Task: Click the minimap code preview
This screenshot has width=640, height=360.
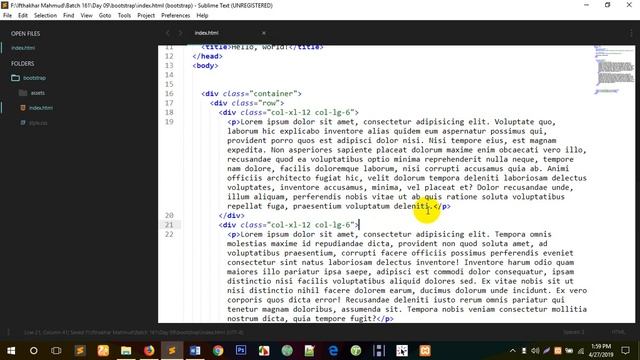Action: click(x=613, y=69)
